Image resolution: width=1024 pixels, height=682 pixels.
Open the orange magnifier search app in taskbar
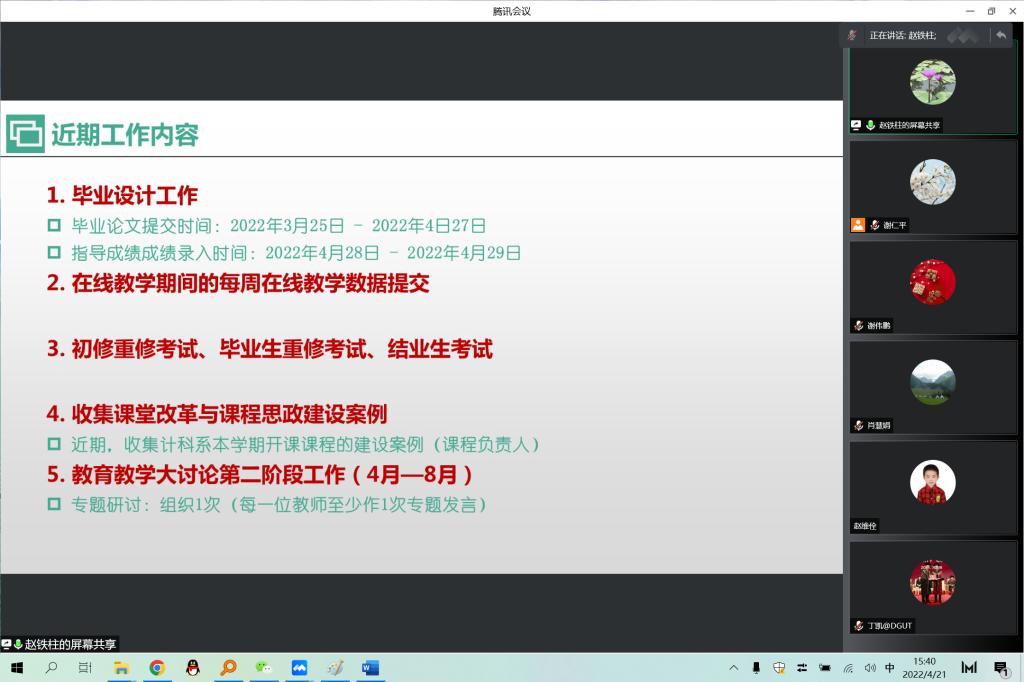coord(228,668)
